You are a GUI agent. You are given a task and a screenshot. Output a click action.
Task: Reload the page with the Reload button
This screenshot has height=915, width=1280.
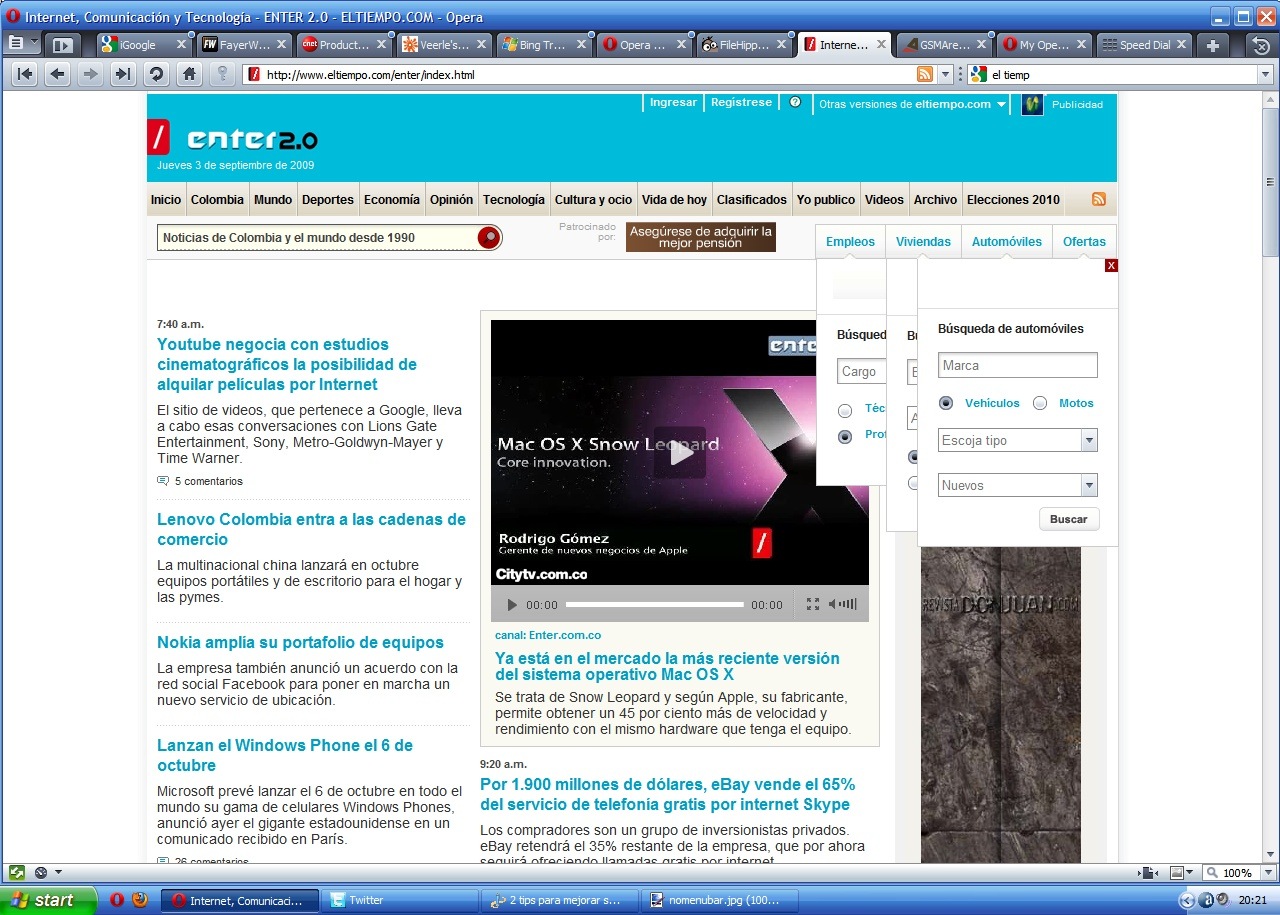pos(156,74)
